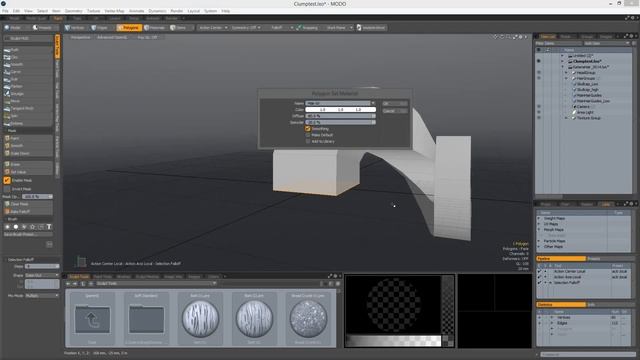Select the Emboss sculpt tool
The width and height of the screenshot is (640, 360).
point(28,123)
